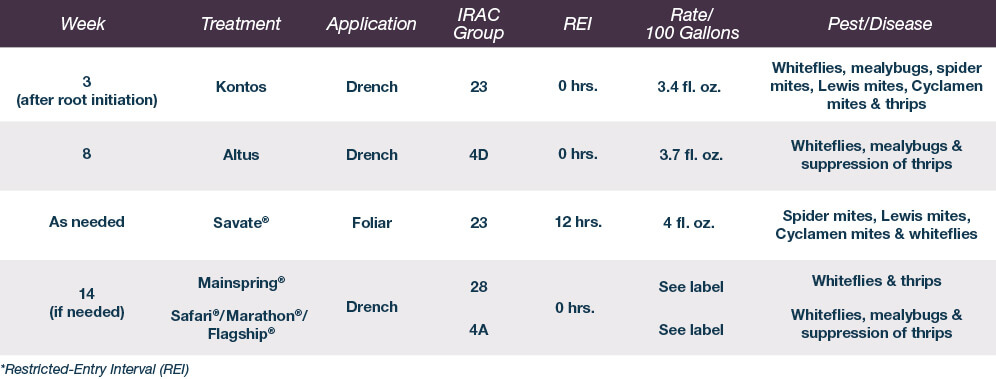Click the Restricted-Entry Interval footnote
Image resolution: width=996 pixels, height=379 pixels.
tap(95, 369)
